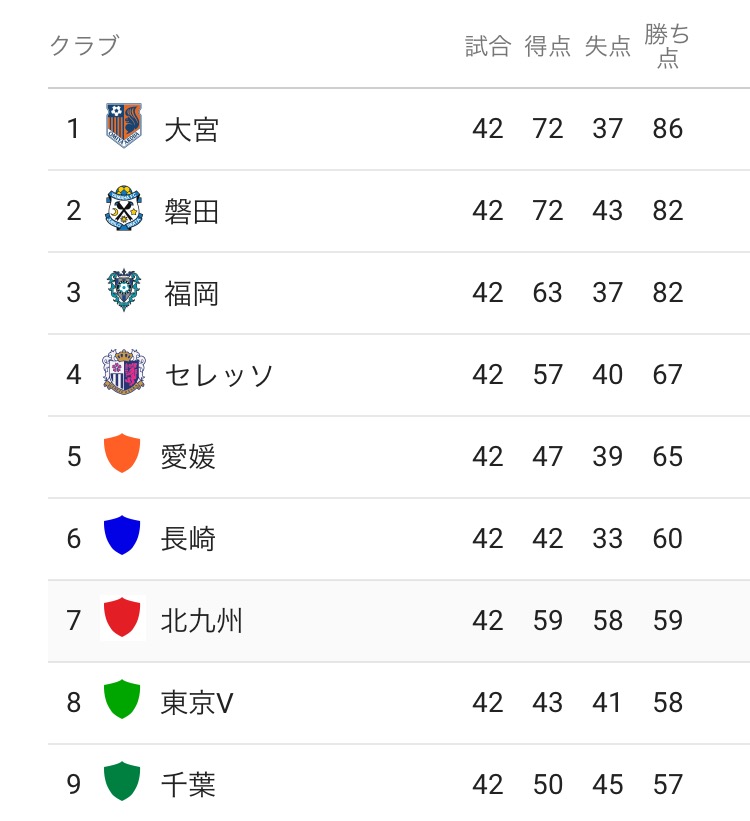
Task: Click the dark green shield next to 千葉
Action: click(x=122, y=783)
